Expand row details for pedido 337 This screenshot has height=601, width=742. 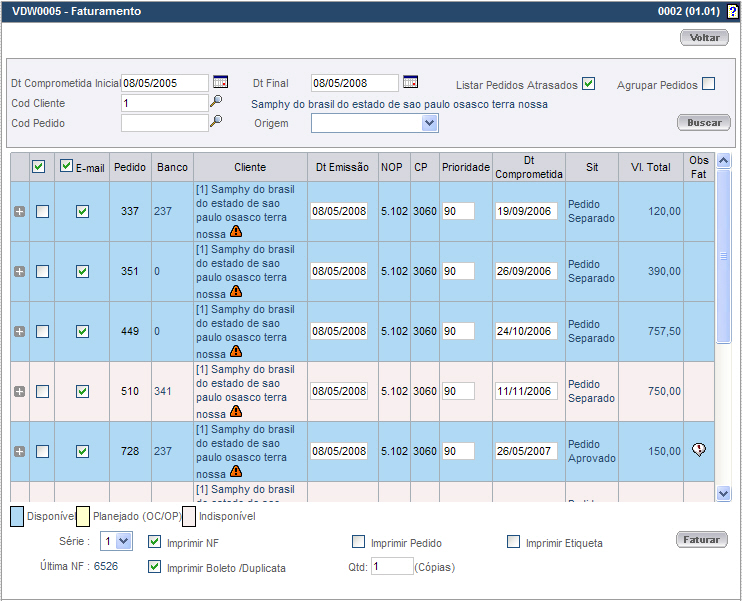tap(19, 211)
